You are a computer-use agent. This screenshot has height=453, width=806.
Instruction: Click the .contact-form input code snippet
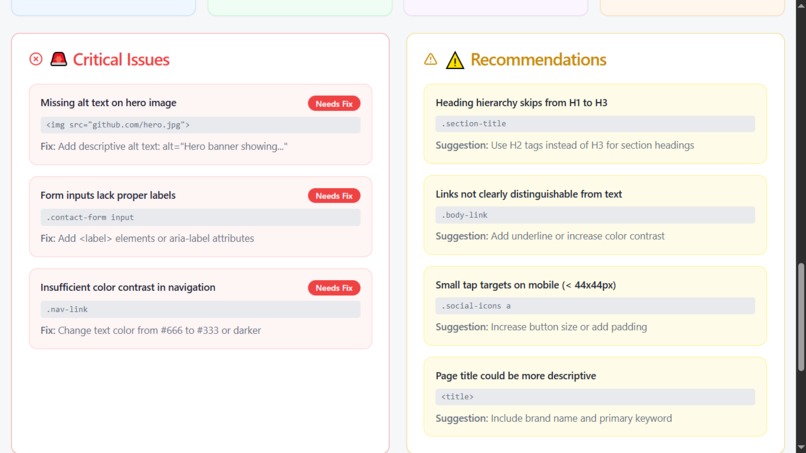pyautogui.click(x=200, y=217)
